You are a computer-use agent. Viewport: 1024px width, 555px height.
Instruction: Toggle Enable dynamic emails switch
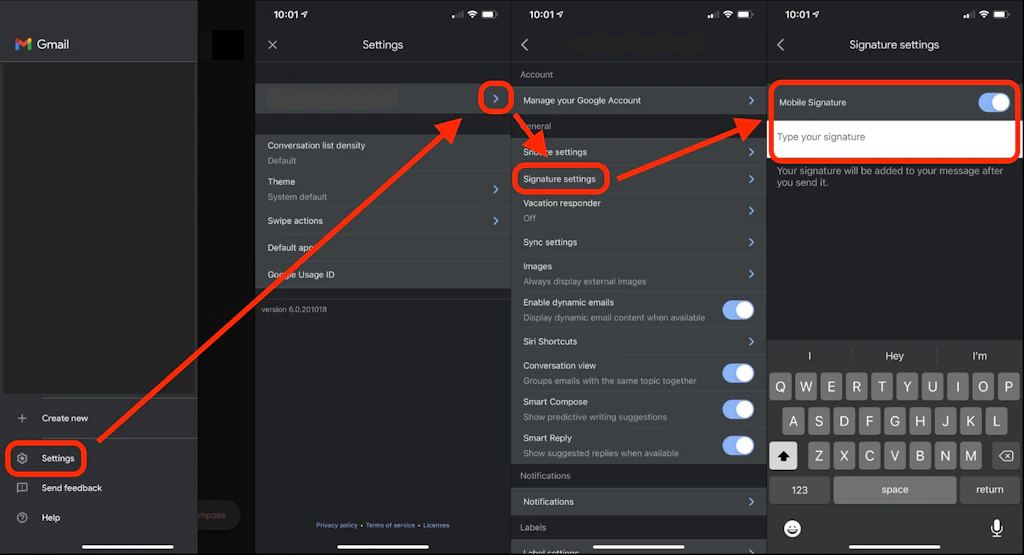pos(738,310)
